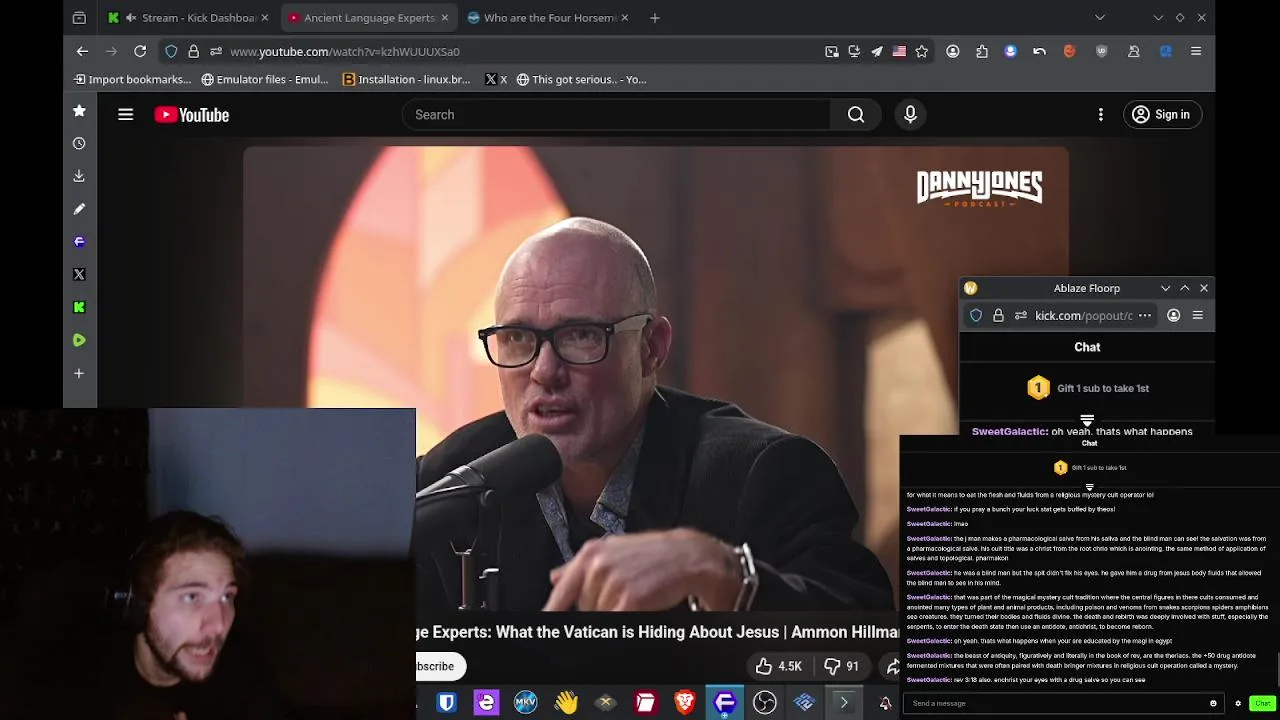Toggle tracking protection shield in address bar

[x=171, y=51]
